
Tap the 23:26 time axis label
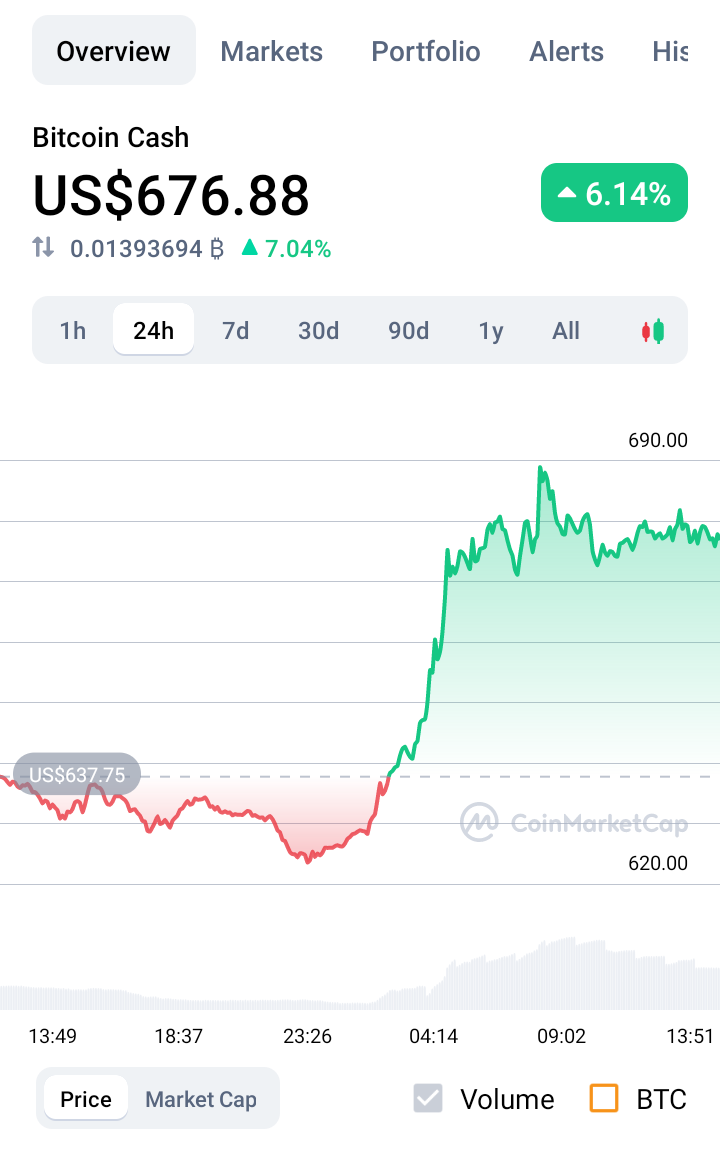tap(307, 1036)
